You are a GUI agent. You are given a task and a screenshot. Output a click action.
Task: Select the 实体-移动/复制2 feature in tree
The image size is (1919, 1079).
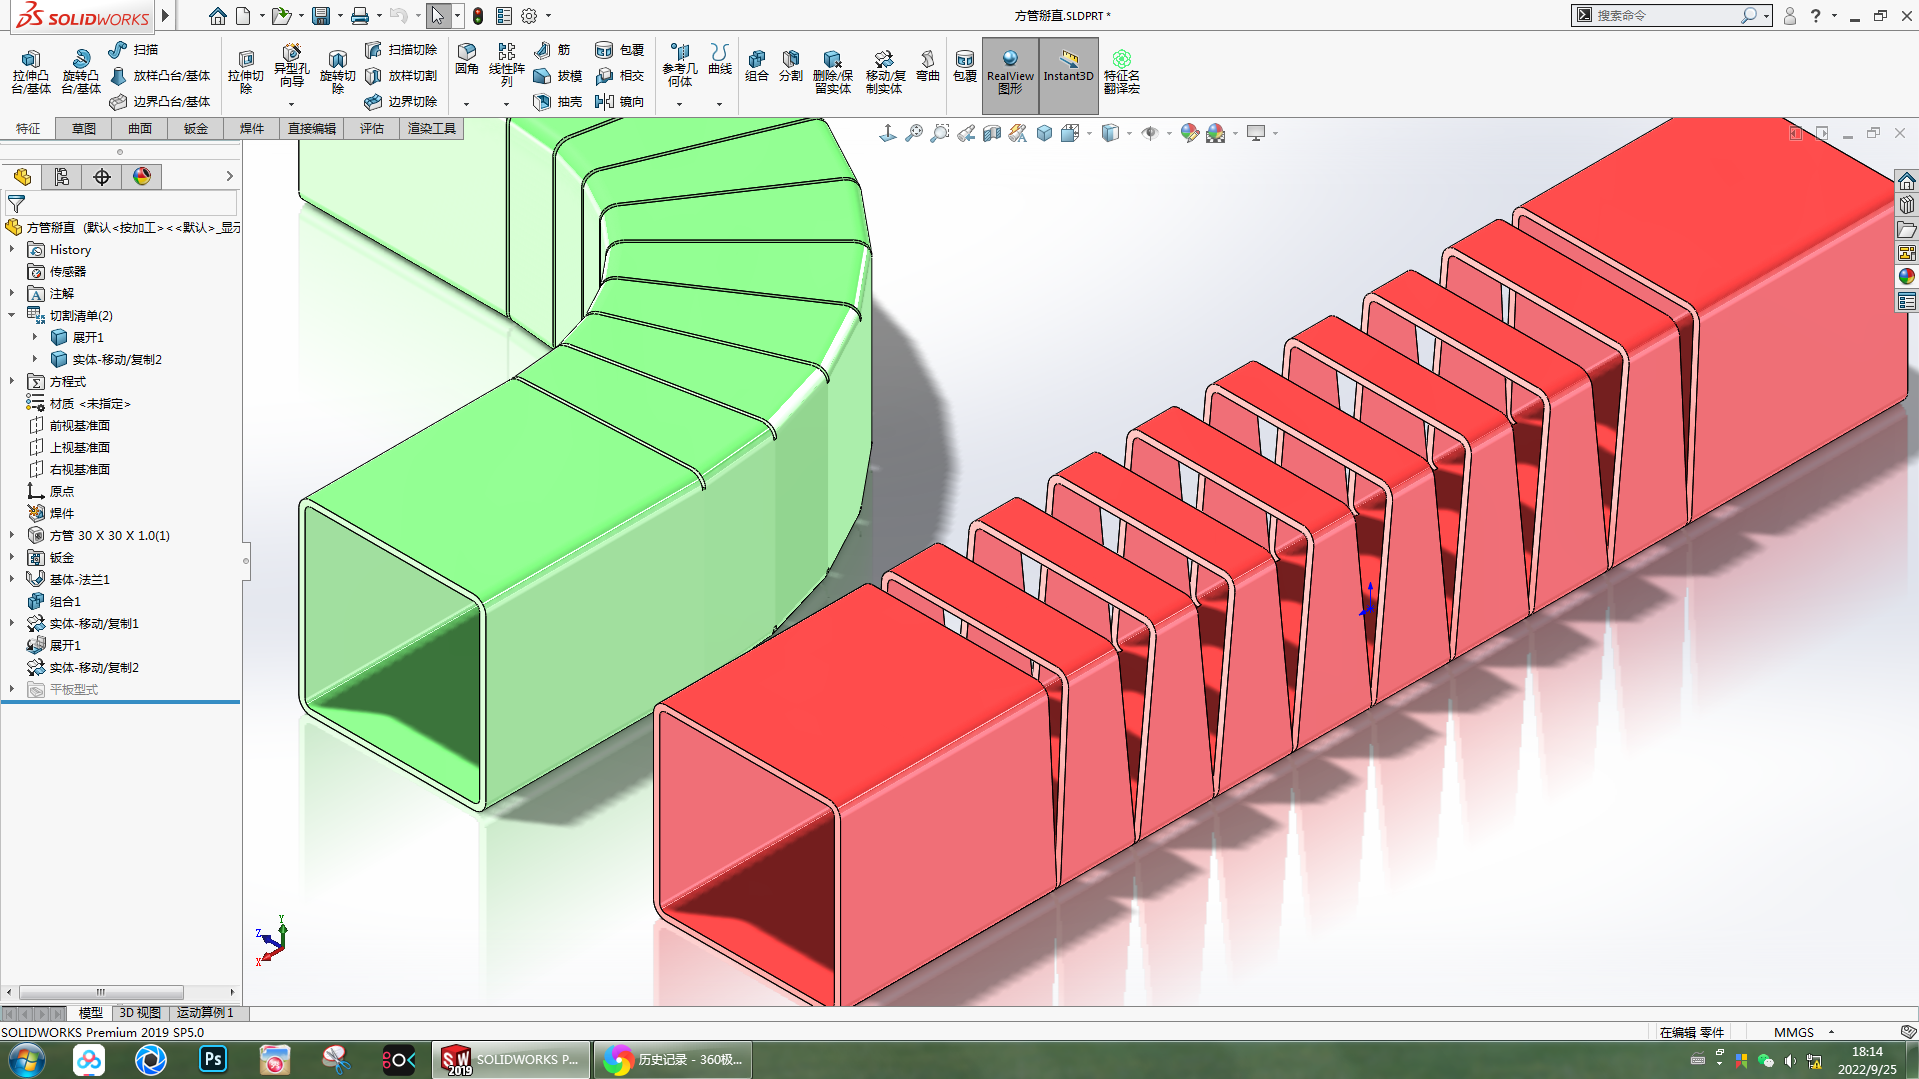click(x=94, y=667)
